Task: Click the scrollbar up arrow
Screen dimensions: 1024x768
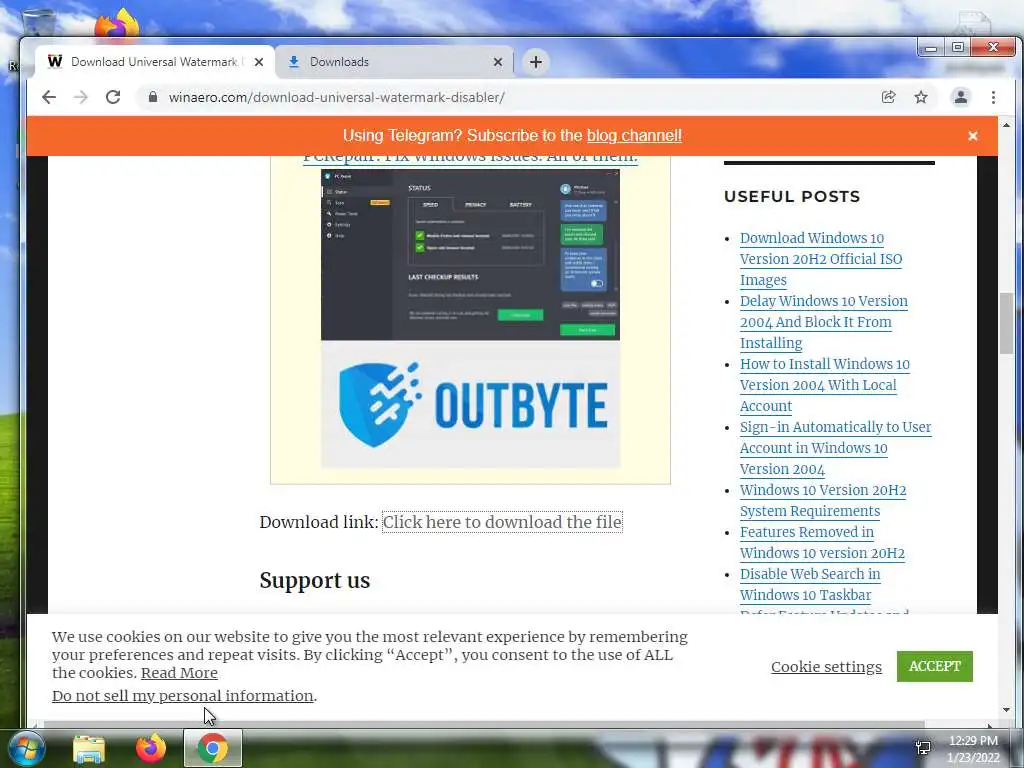Action: point(1006,125)
